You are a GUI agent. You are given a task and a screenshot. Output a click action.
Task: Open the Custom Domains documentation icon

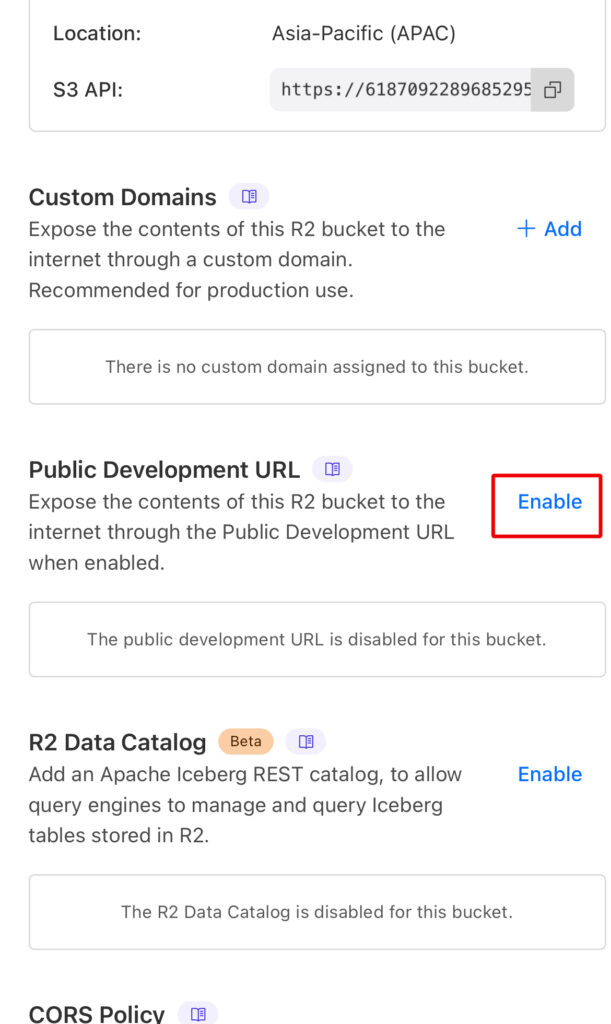[x=249, y=196]
